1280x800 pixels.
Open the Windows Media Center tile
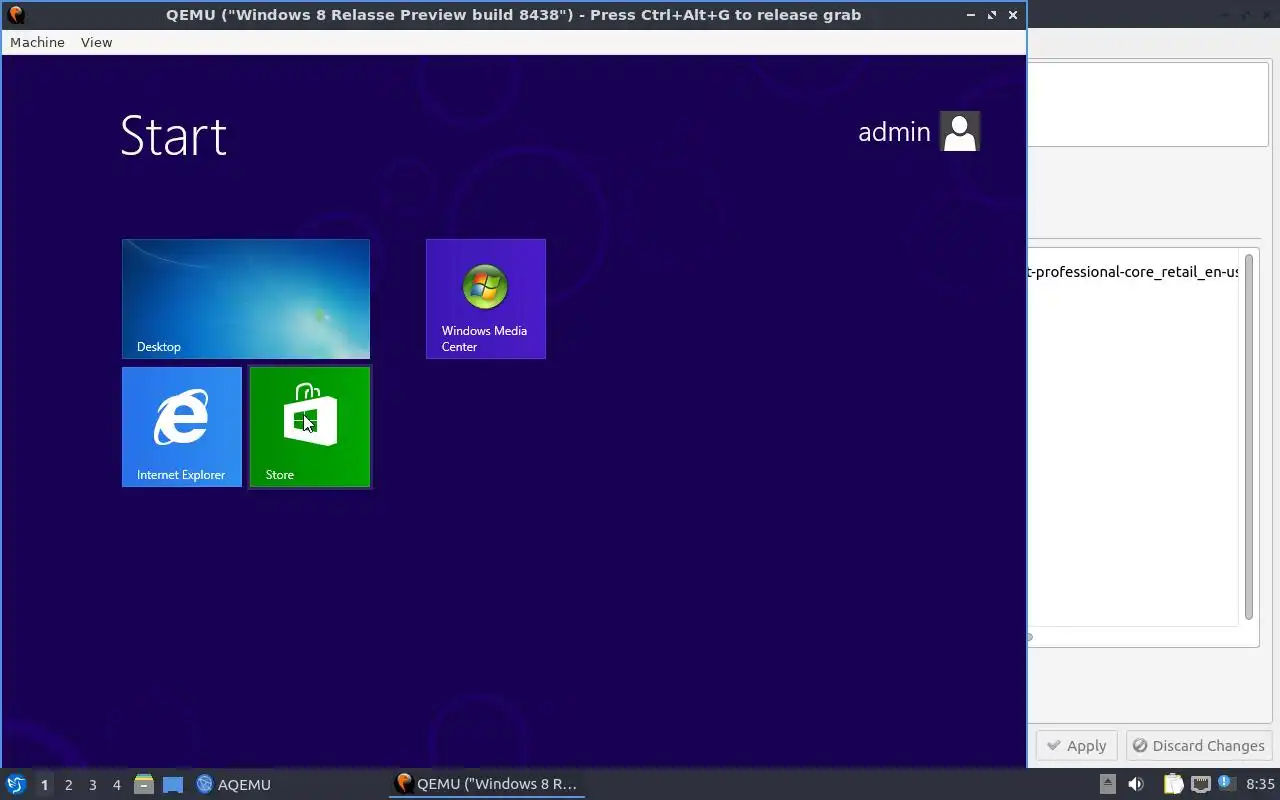click(486, 299)
